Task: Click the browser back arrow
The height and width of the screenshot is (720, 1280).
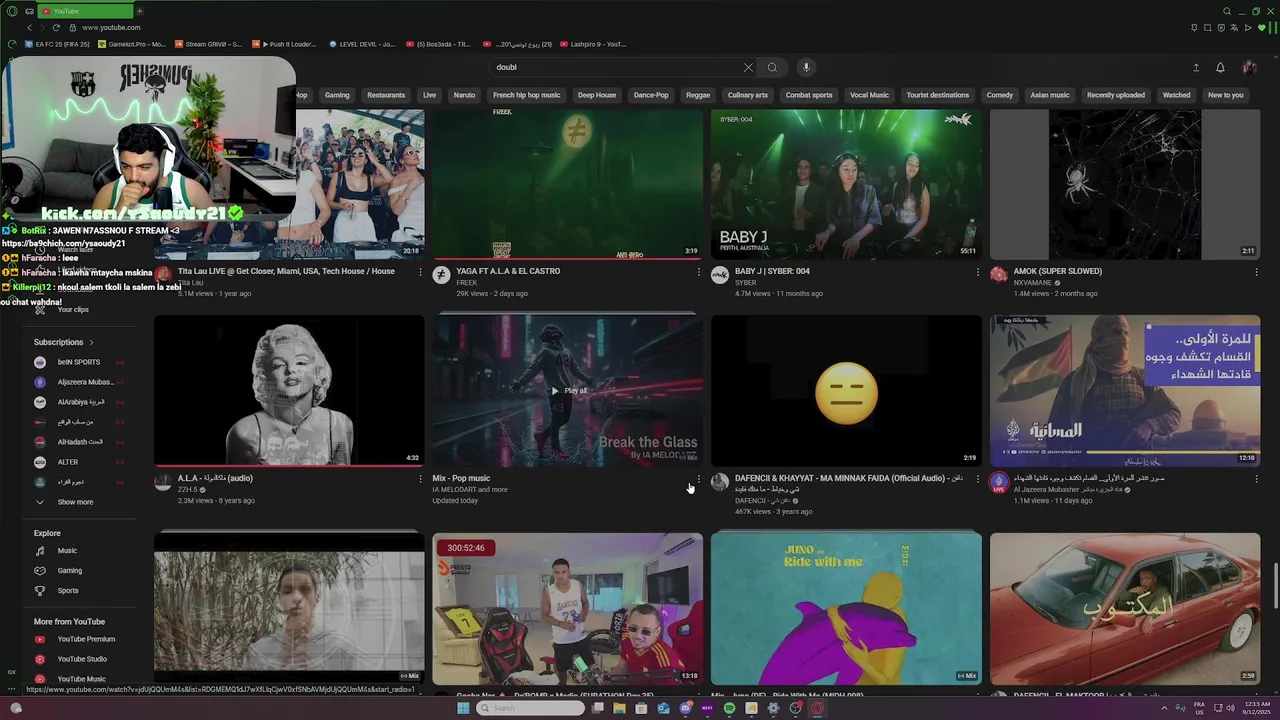Action: tap(29, 27)
